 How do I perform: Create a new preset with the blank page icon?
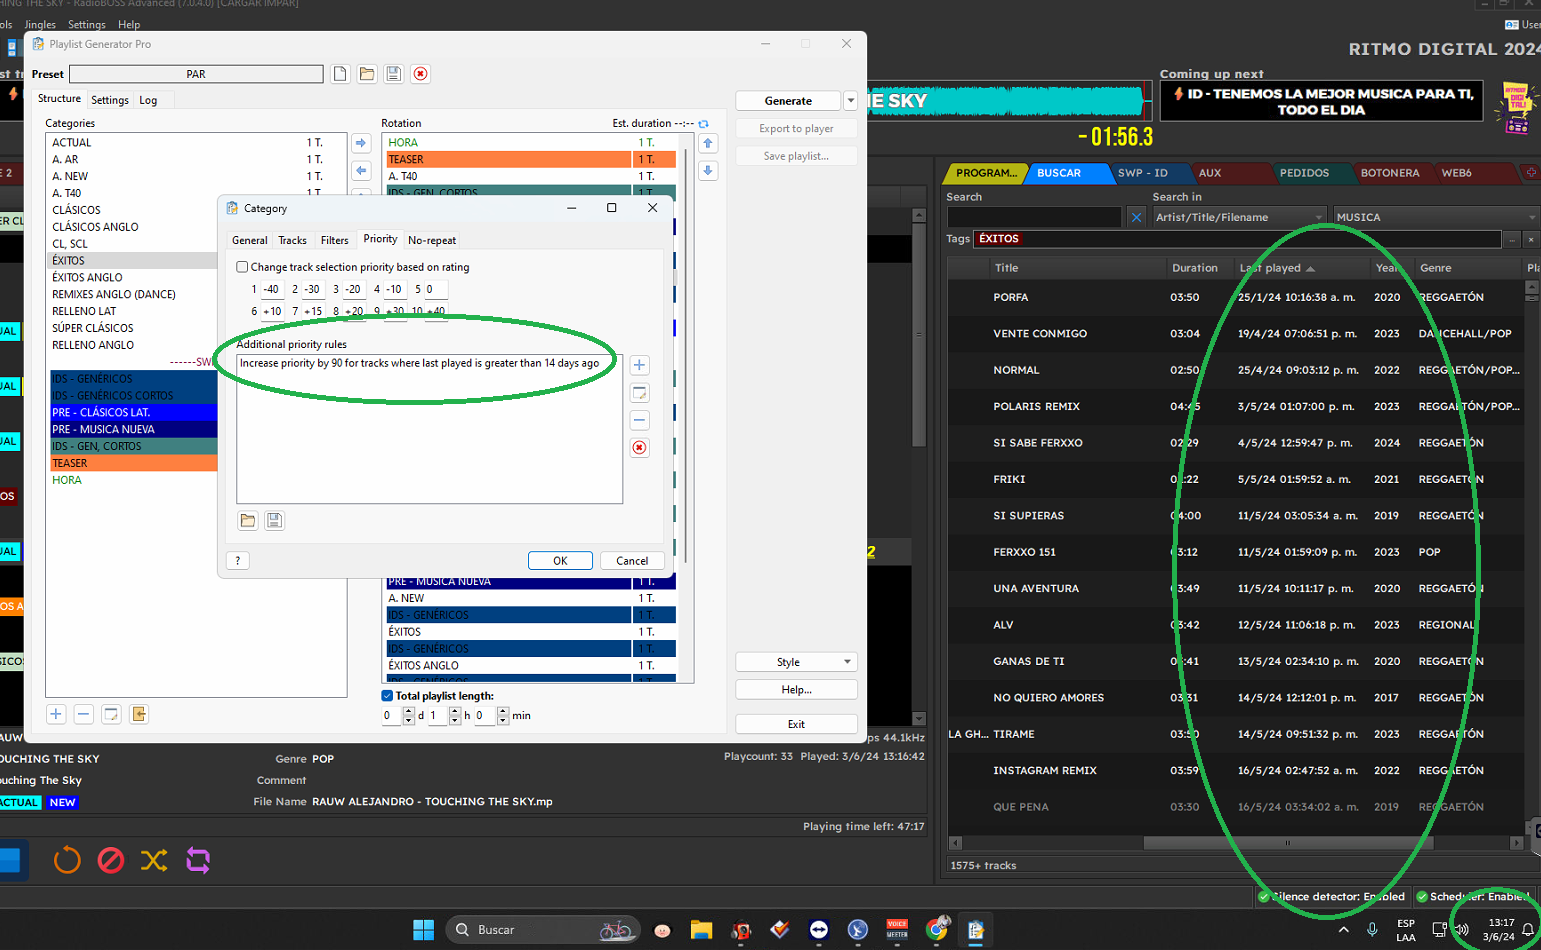click(x=340, y=74)
